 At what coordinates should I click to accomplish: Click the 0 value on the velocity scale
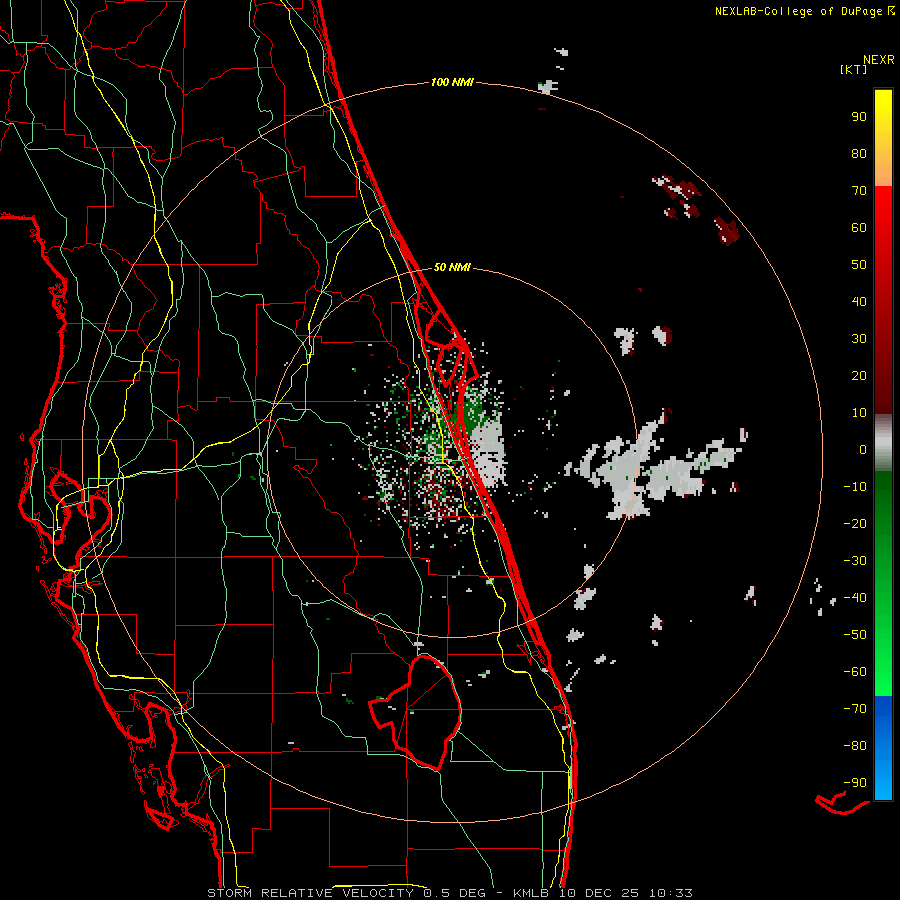(863, 449)
